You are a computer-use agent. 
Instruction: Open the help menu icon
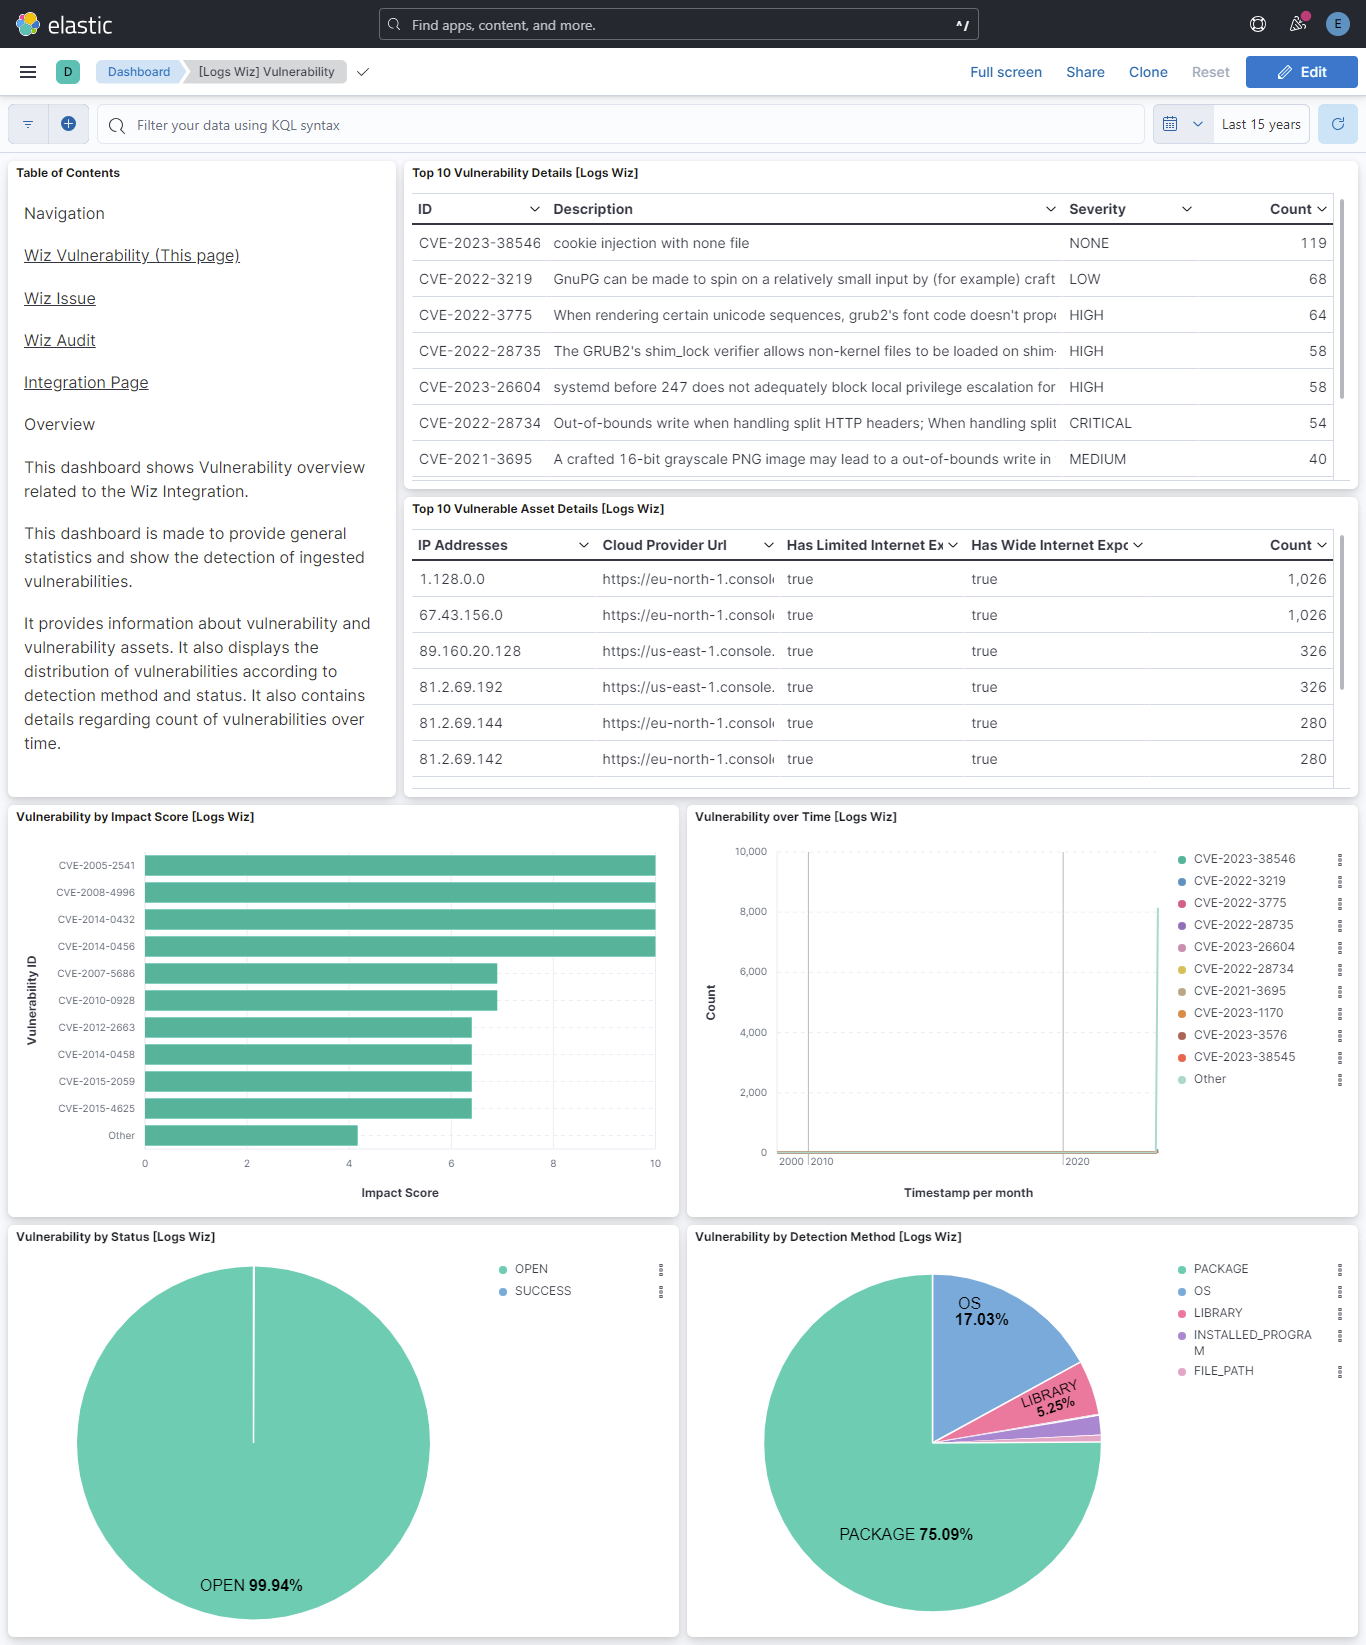tap(1258, 24)
